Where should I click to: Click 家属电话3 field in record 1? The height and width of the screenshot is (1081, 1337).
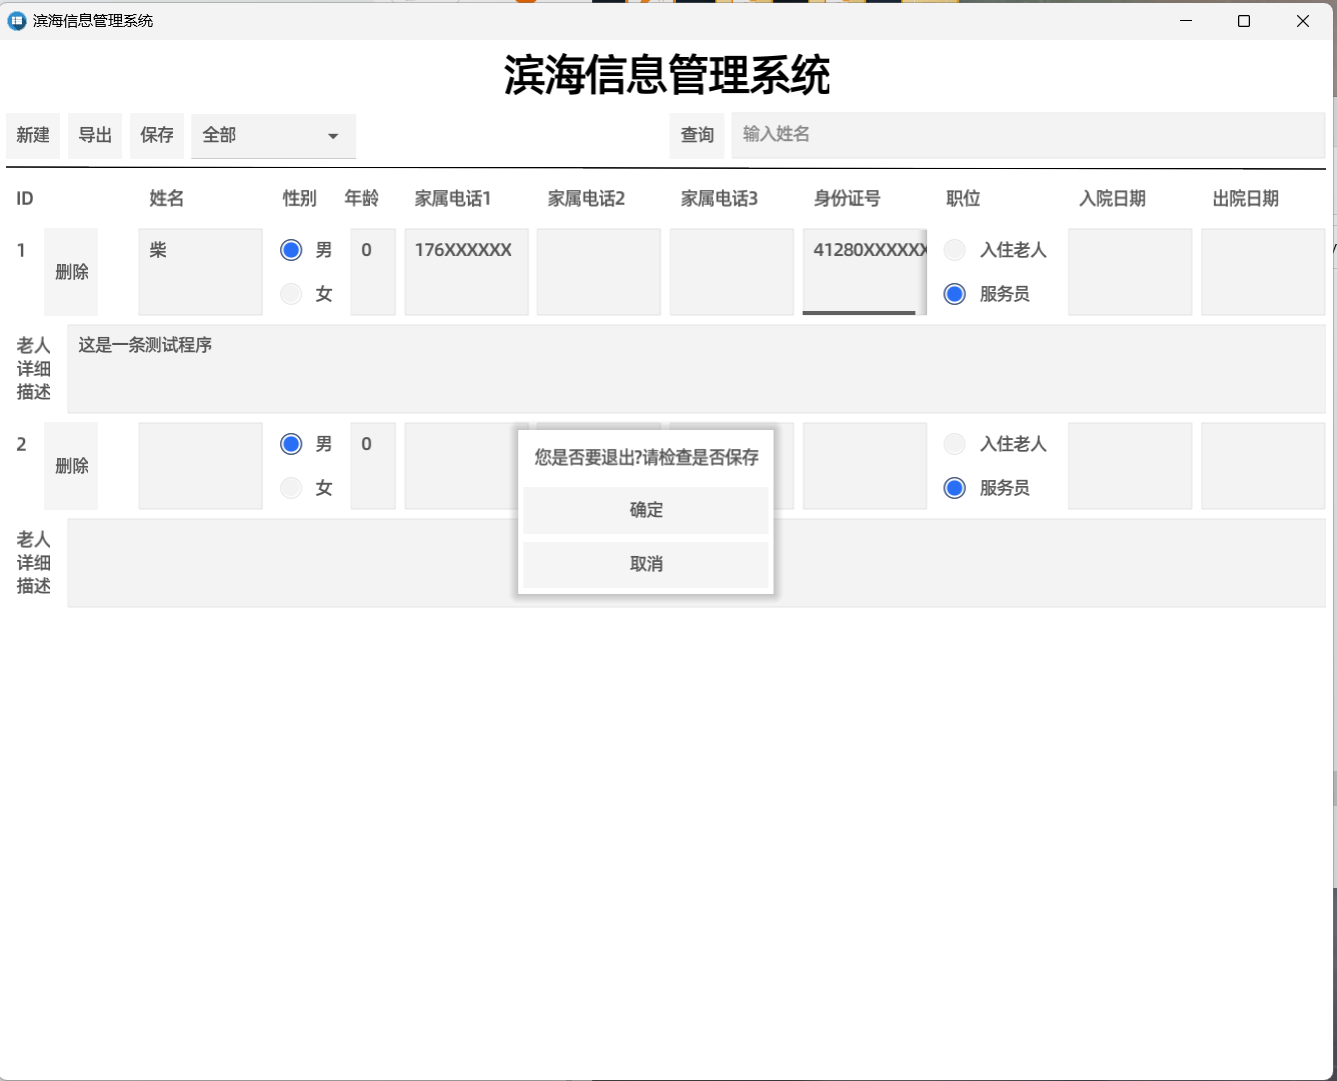coord(732,272)
